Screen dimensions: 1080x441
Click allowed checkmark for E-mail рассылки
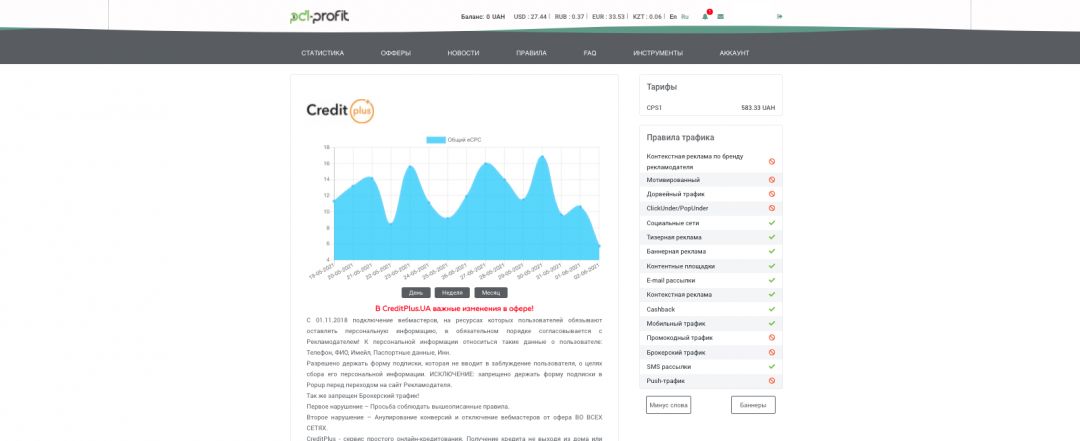(x=771, y=280)
